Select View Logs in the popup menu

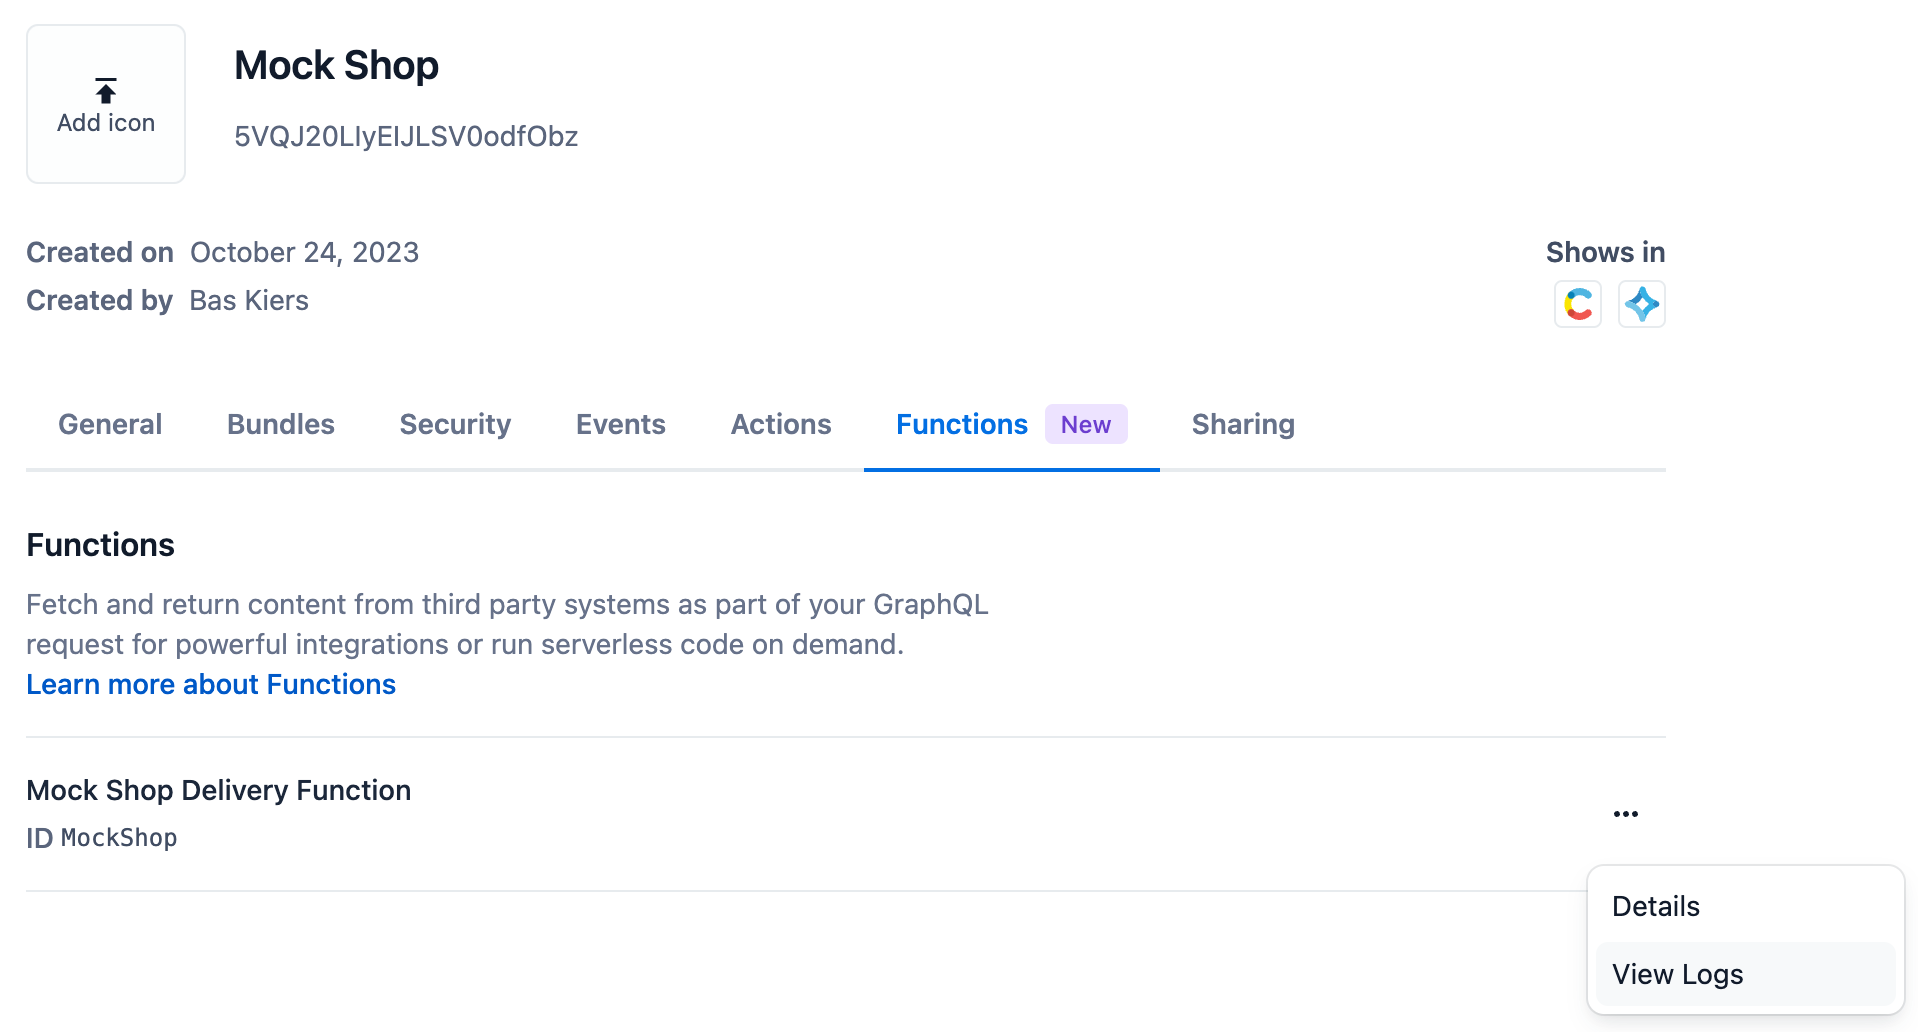[x=1677, y=974]
